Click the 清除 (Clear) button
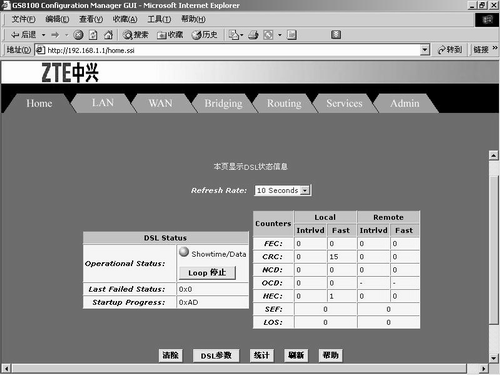 pos(170,355)
